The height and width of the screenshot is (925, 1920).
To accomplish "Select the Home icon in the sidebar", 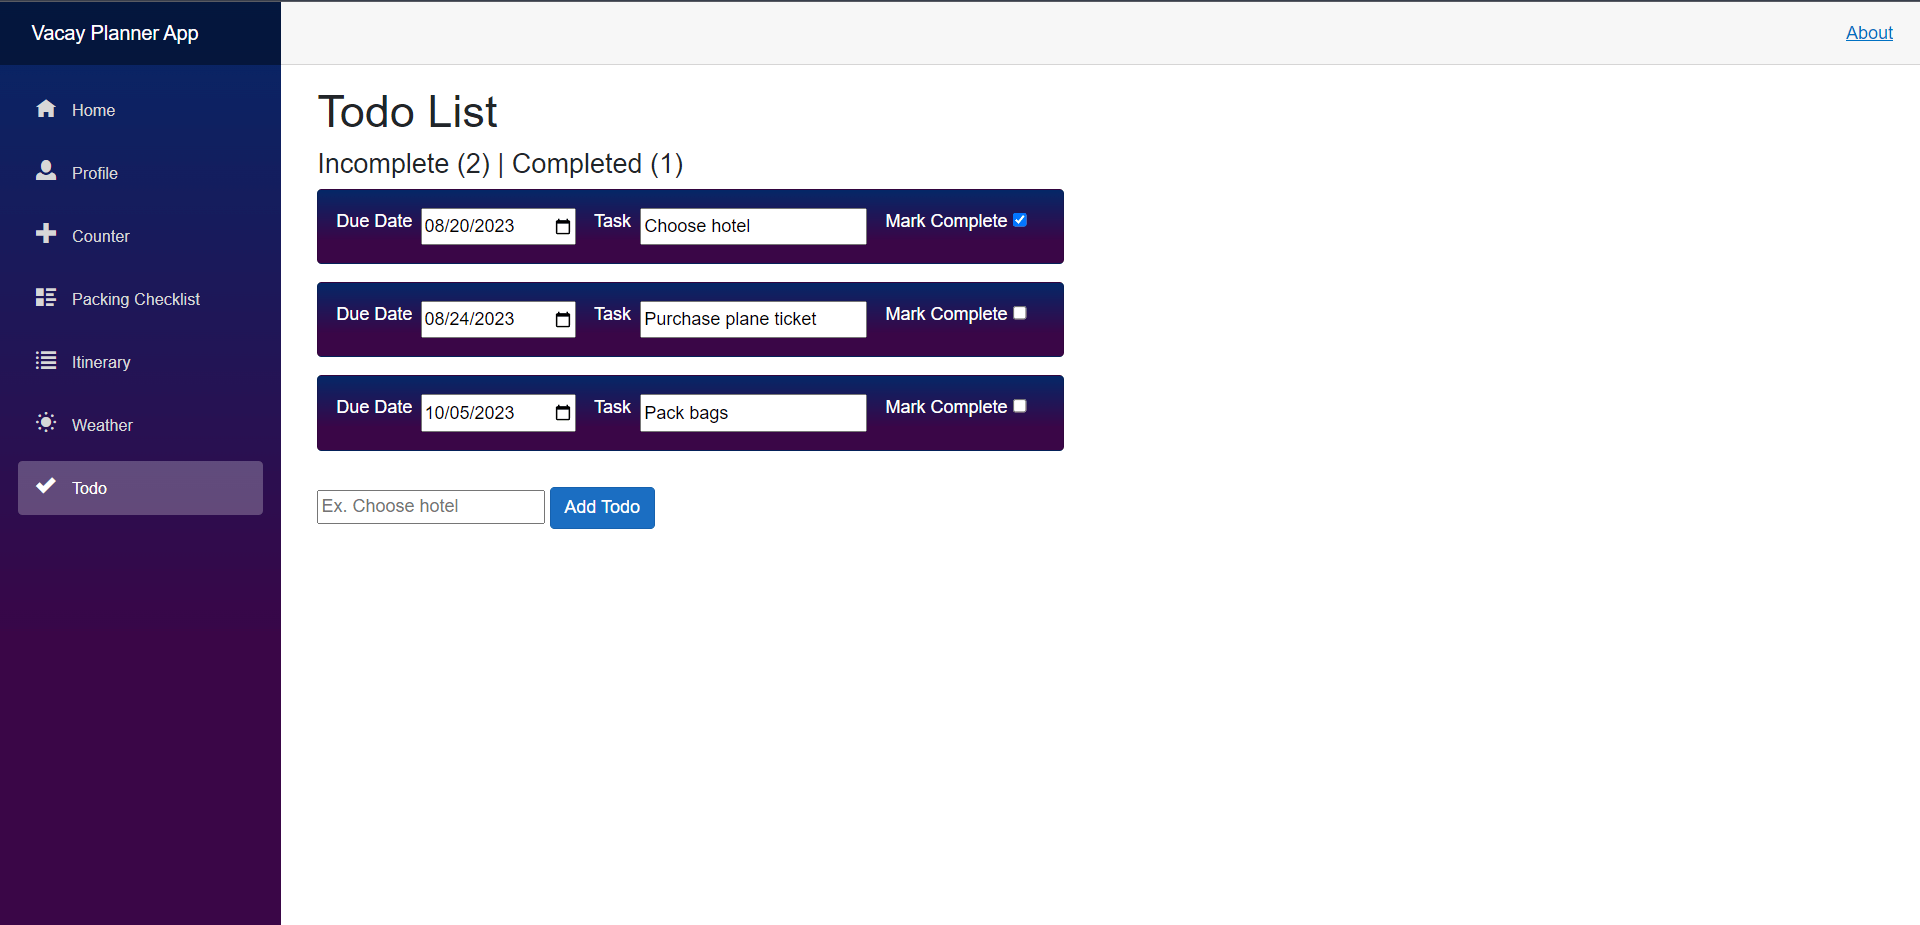I will pyautogui.click(x=46, y=109).
